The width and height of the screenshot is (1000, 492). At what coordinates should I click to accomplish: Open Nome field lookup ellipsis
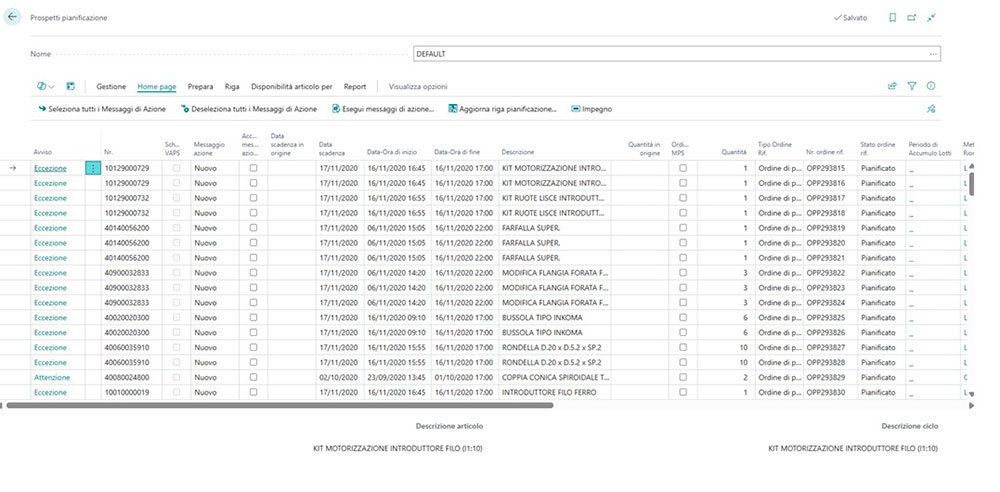pos(933,54)
